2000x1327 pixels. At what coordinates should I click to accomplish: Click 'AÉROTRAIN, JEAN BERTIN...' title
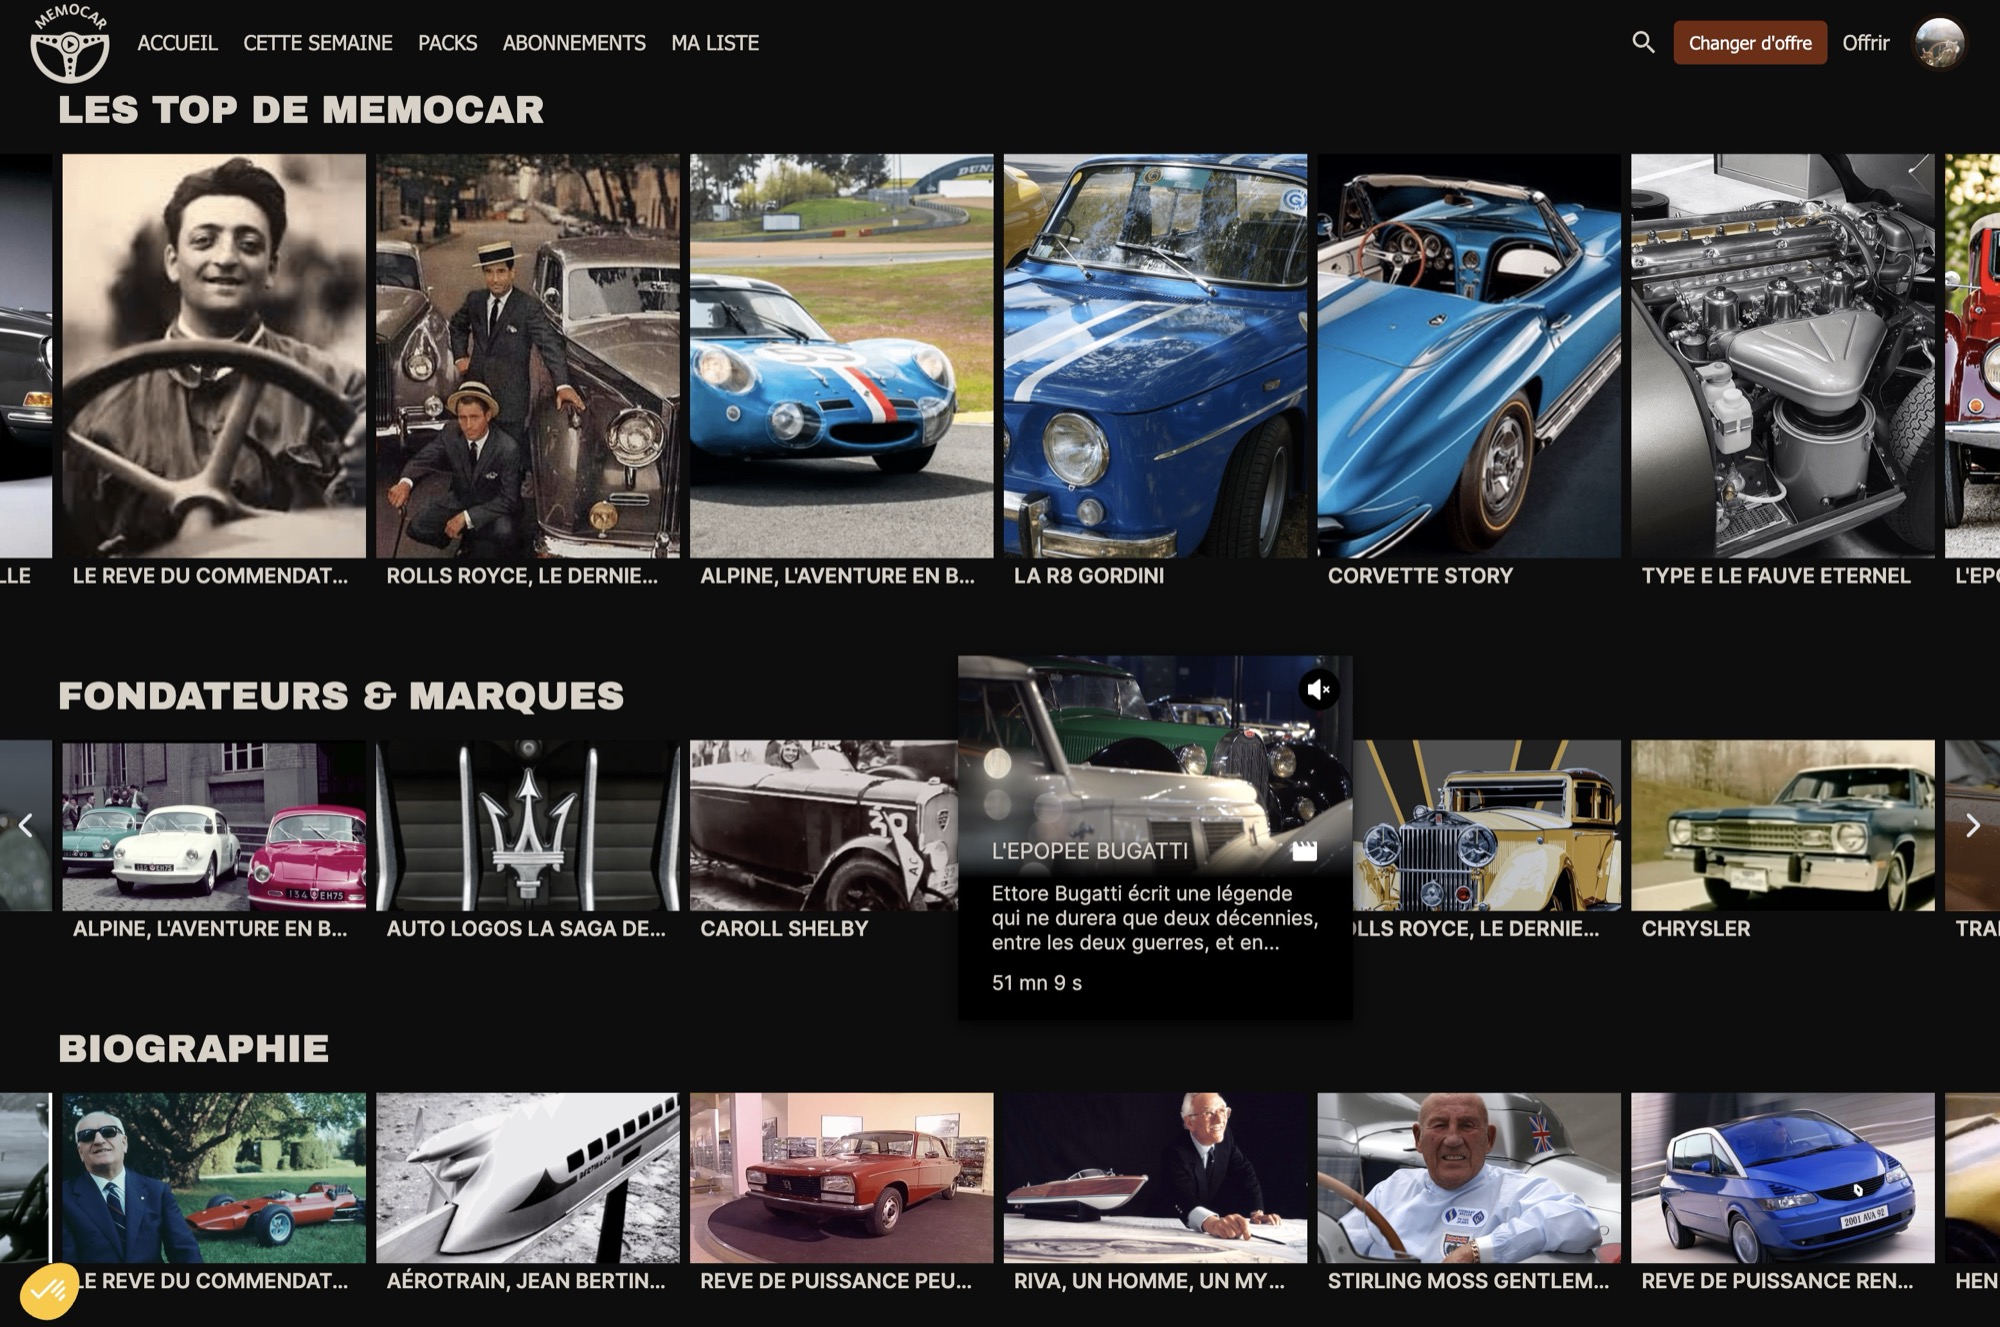[x=526, y=1281]
